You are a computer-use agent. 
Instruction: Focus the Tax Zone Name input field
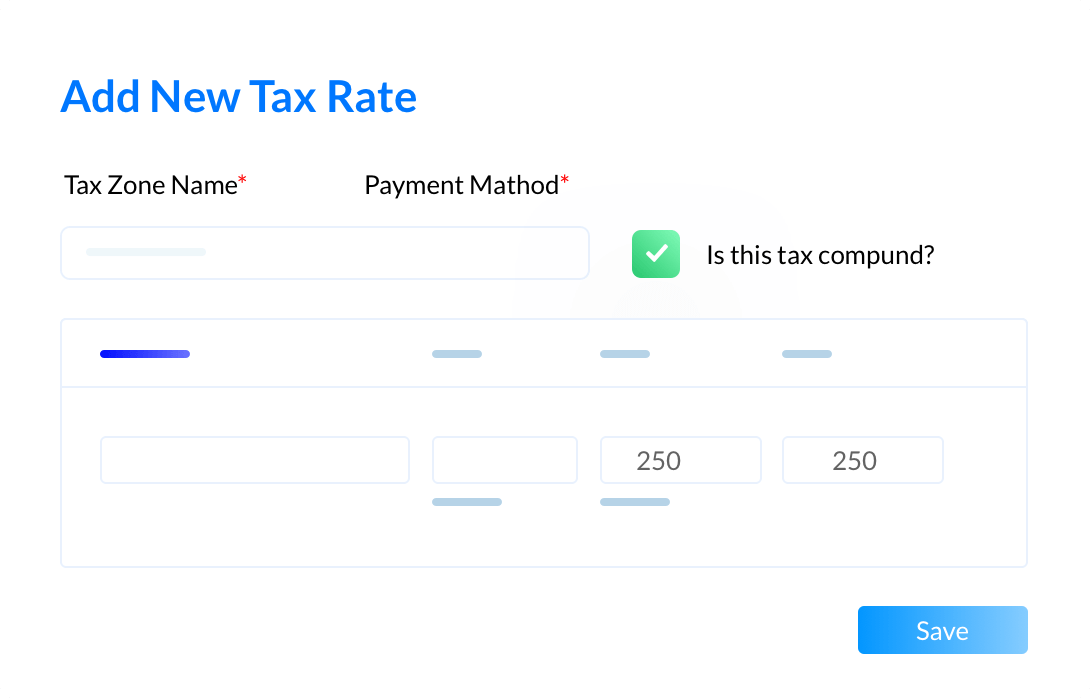(x=325, y=253)
